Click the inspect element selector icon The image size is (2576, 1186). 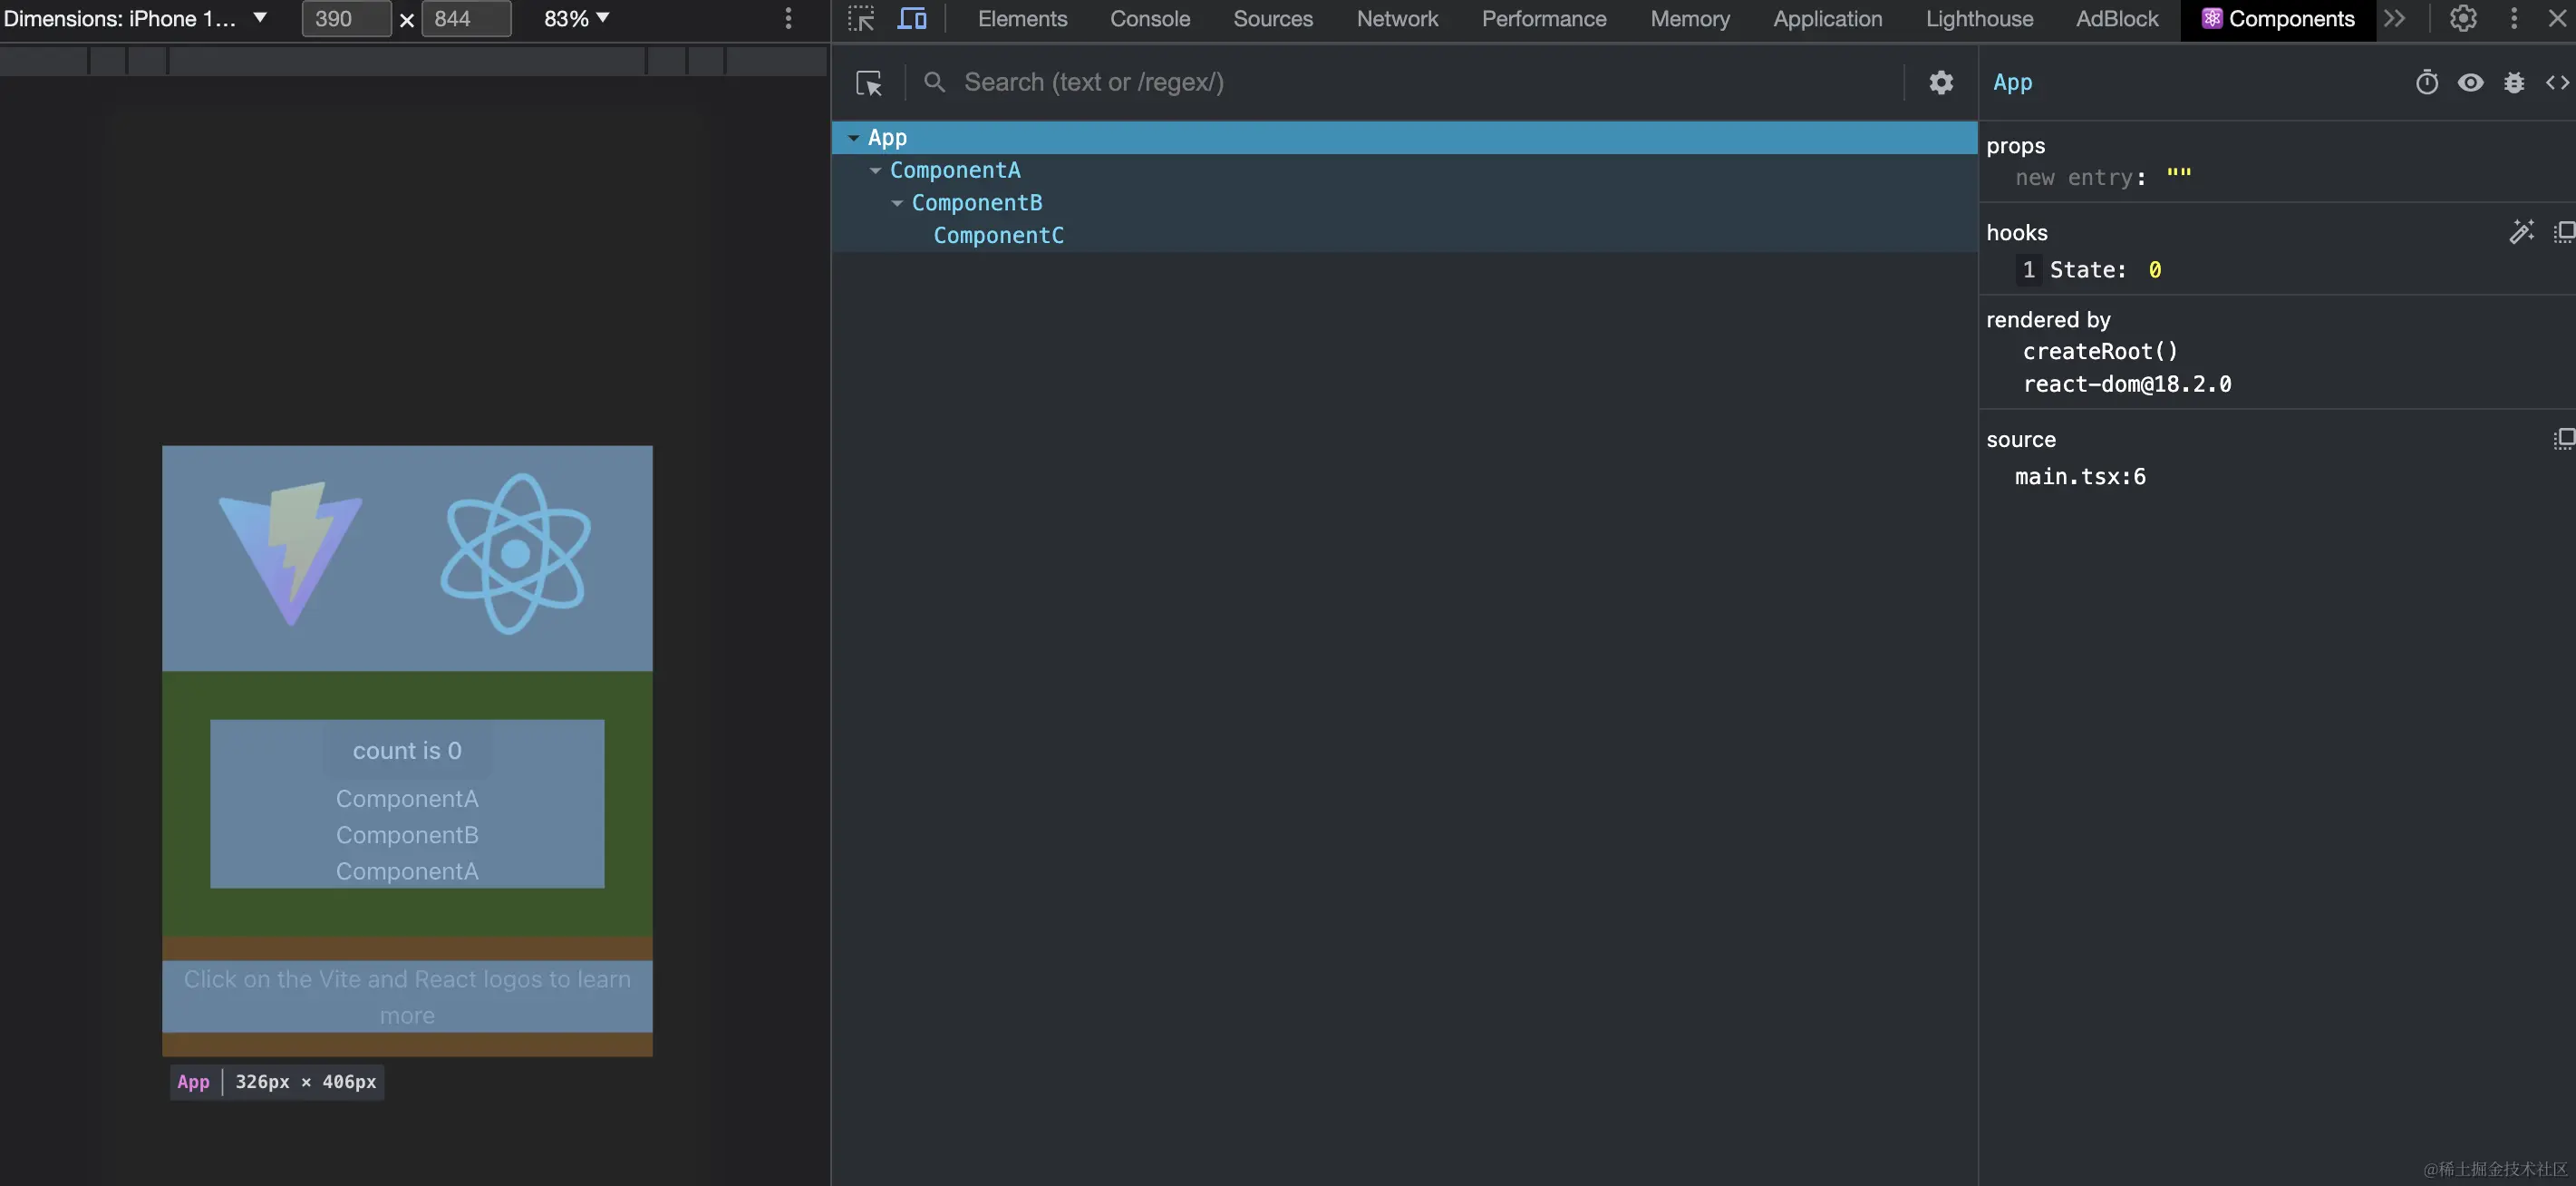coord(860,18)
